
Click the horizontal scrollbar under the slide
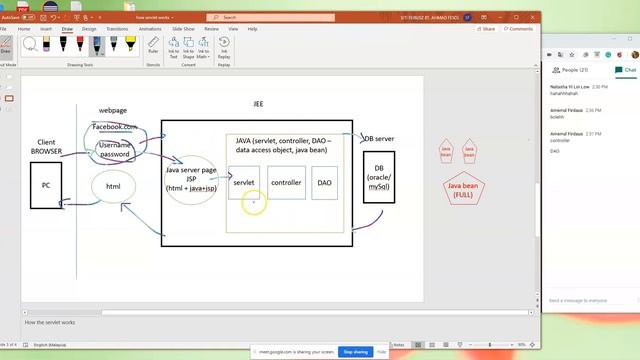click(315, 313)
